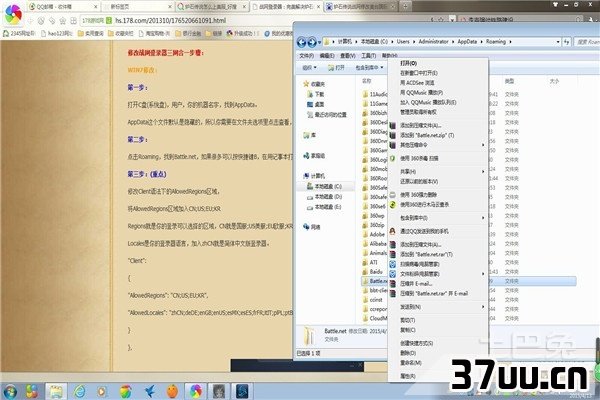This screenshot has width=600, height=400.
Task: Sort by the 类型 column header
Action: [509, 82]
